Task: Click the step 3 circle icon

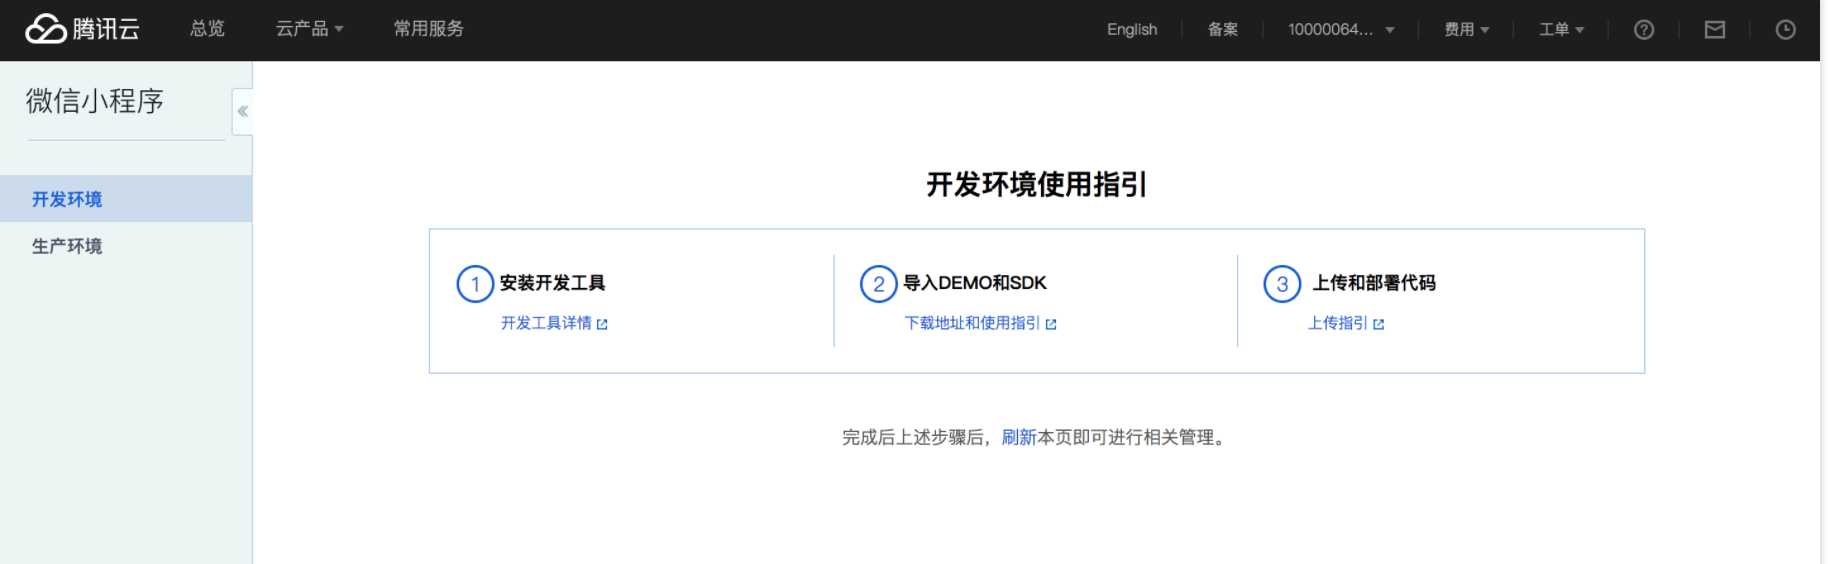Action: (1282, 284)
